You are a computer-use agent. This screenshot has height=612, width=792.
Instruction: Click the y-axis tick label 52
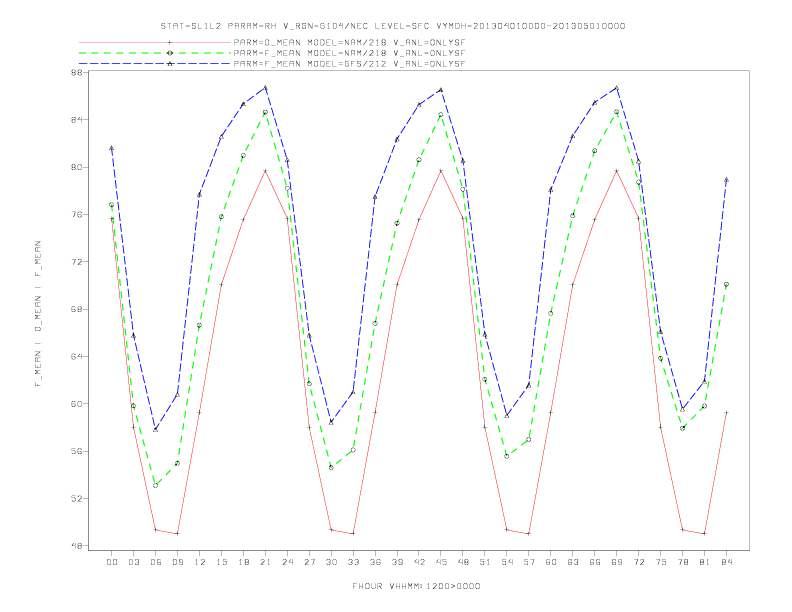[x=76, y=498]
